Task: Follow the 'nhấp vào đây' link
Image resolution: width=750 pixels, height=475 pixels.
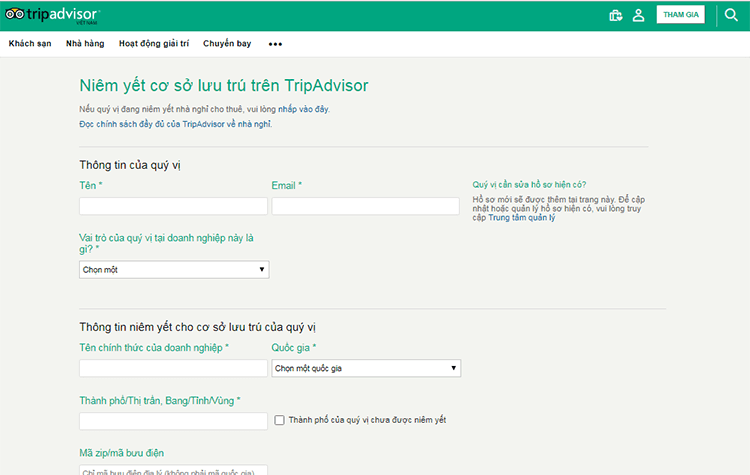Action: pyautogui.click(x=303, y=109)
